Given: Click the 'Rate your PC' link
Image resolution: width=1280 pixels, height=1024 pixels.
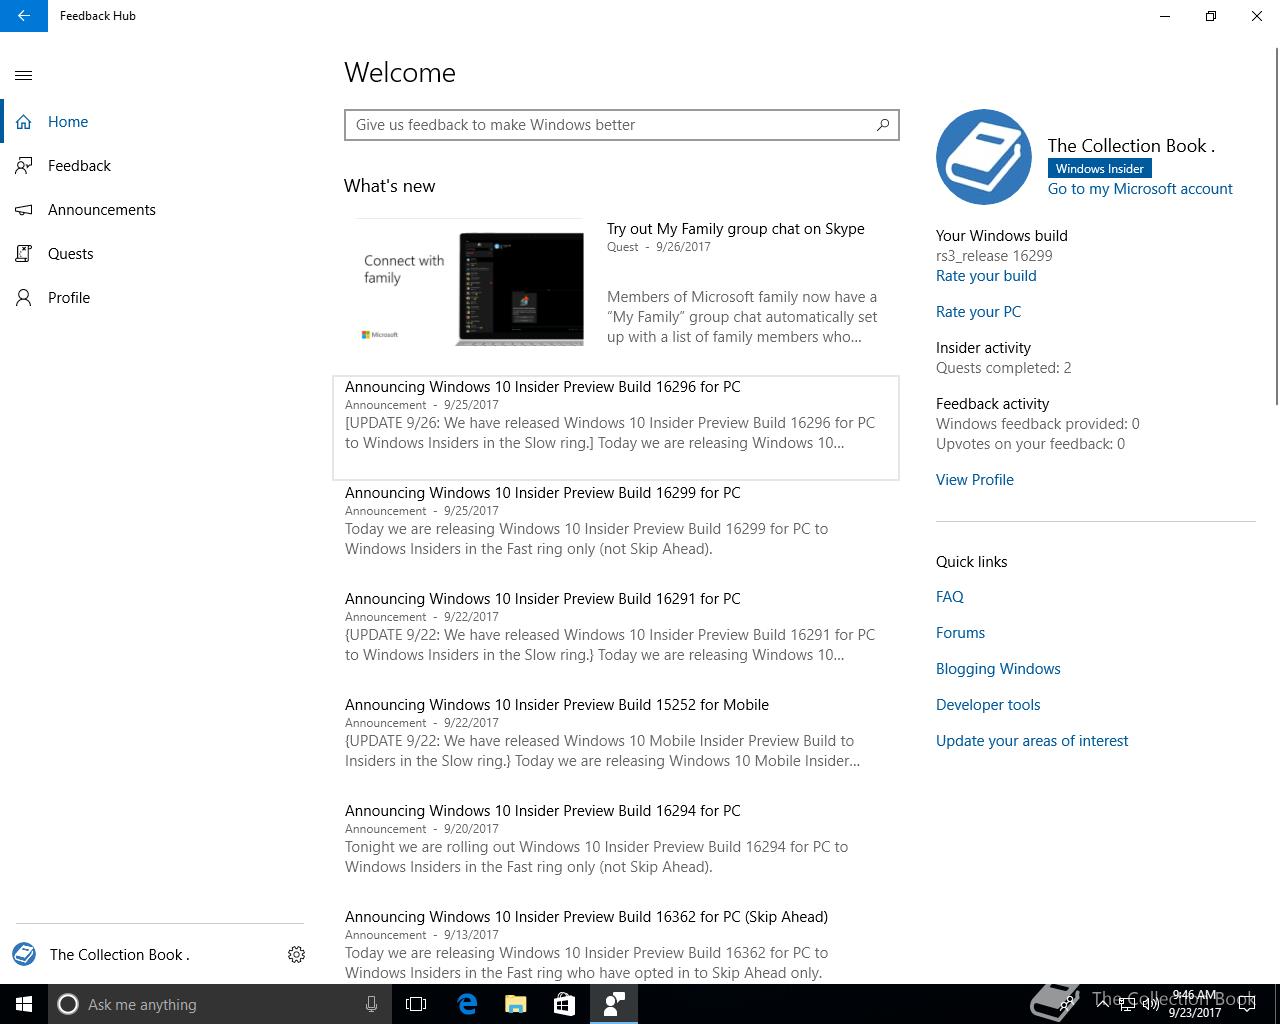Looking at the screenshot, I should pos(978,312).
